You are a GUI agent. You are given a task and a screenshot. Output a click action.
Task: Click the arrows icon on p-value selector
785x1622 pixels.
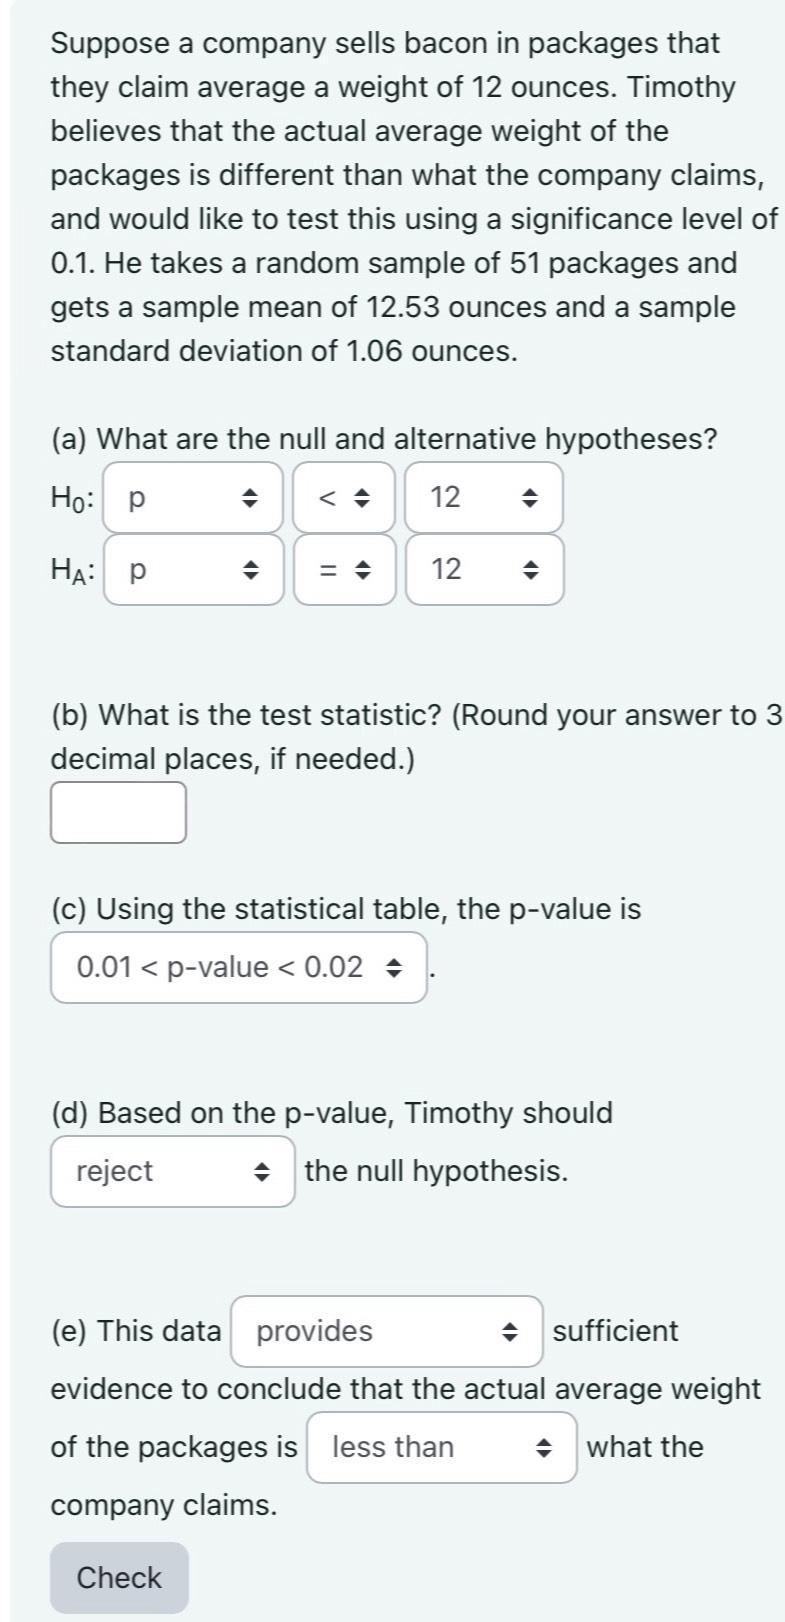394,968
